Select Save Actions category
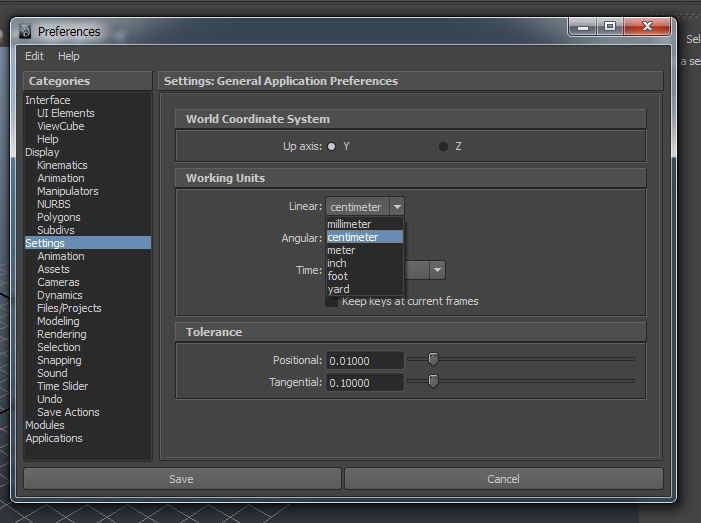Viewport: 701px width, 523px height. point(88,412)
